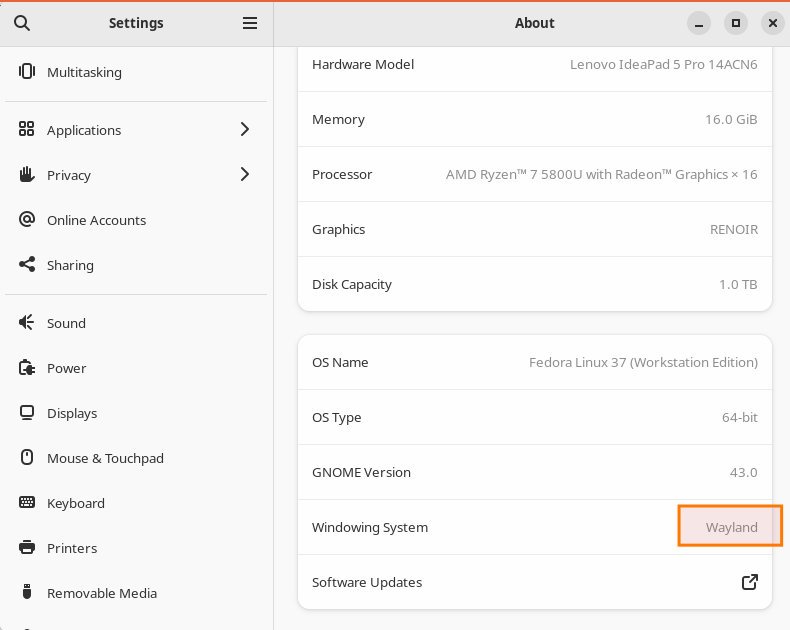Click the Power icon in sidebar
The height and width of the screenshot is (630, 790).
27,368
